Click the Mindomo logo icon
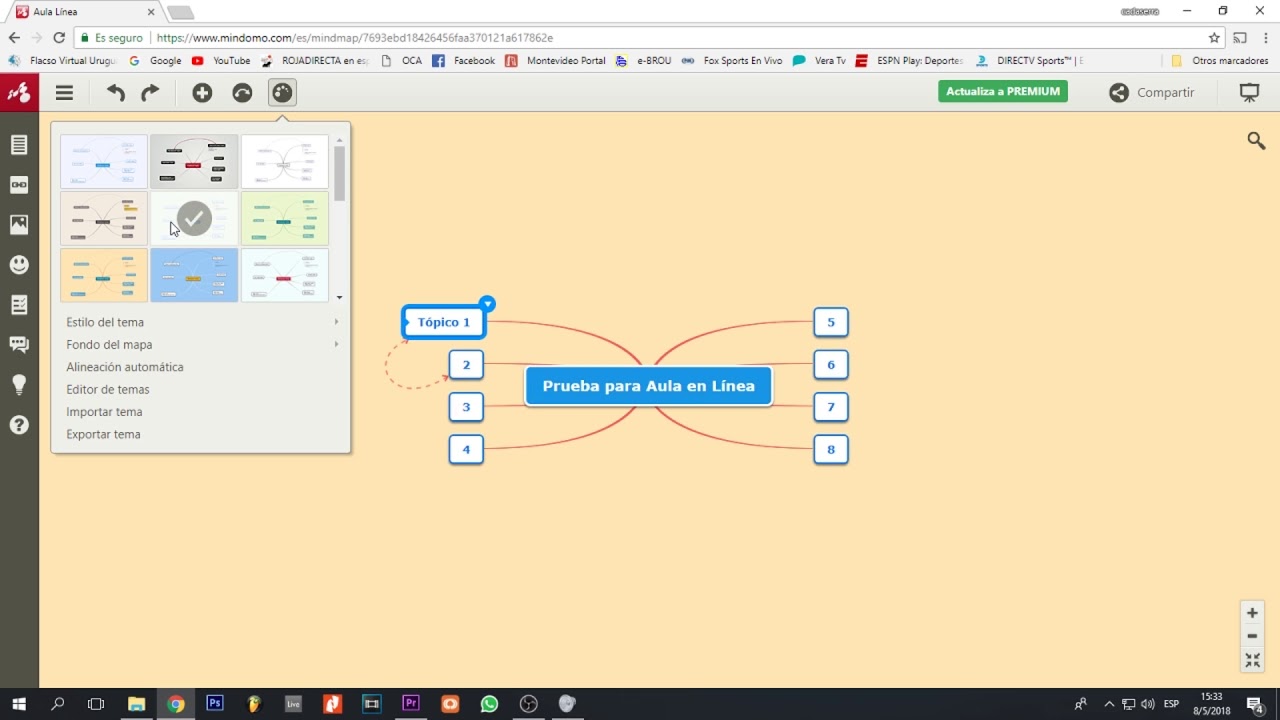Image resolution: width=1280 pixels, height=720 pixels. pyautogui.click(x=19, y=93)
